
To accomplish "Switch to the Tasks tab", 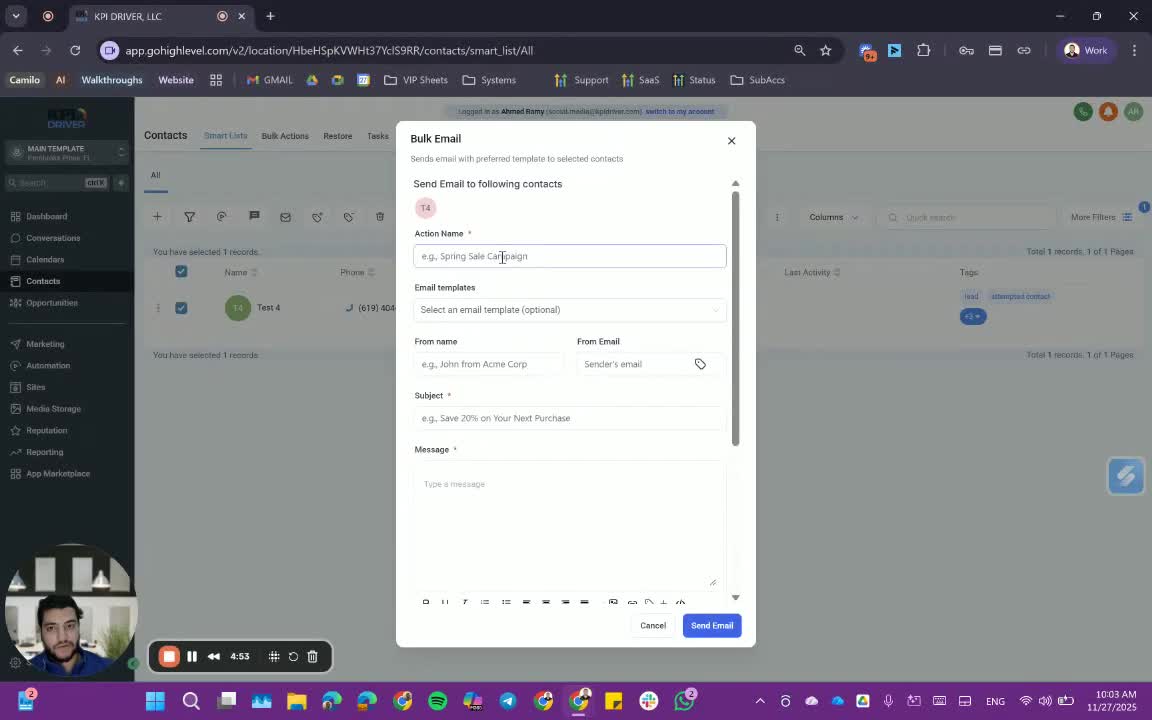I will tap(378, 136).
